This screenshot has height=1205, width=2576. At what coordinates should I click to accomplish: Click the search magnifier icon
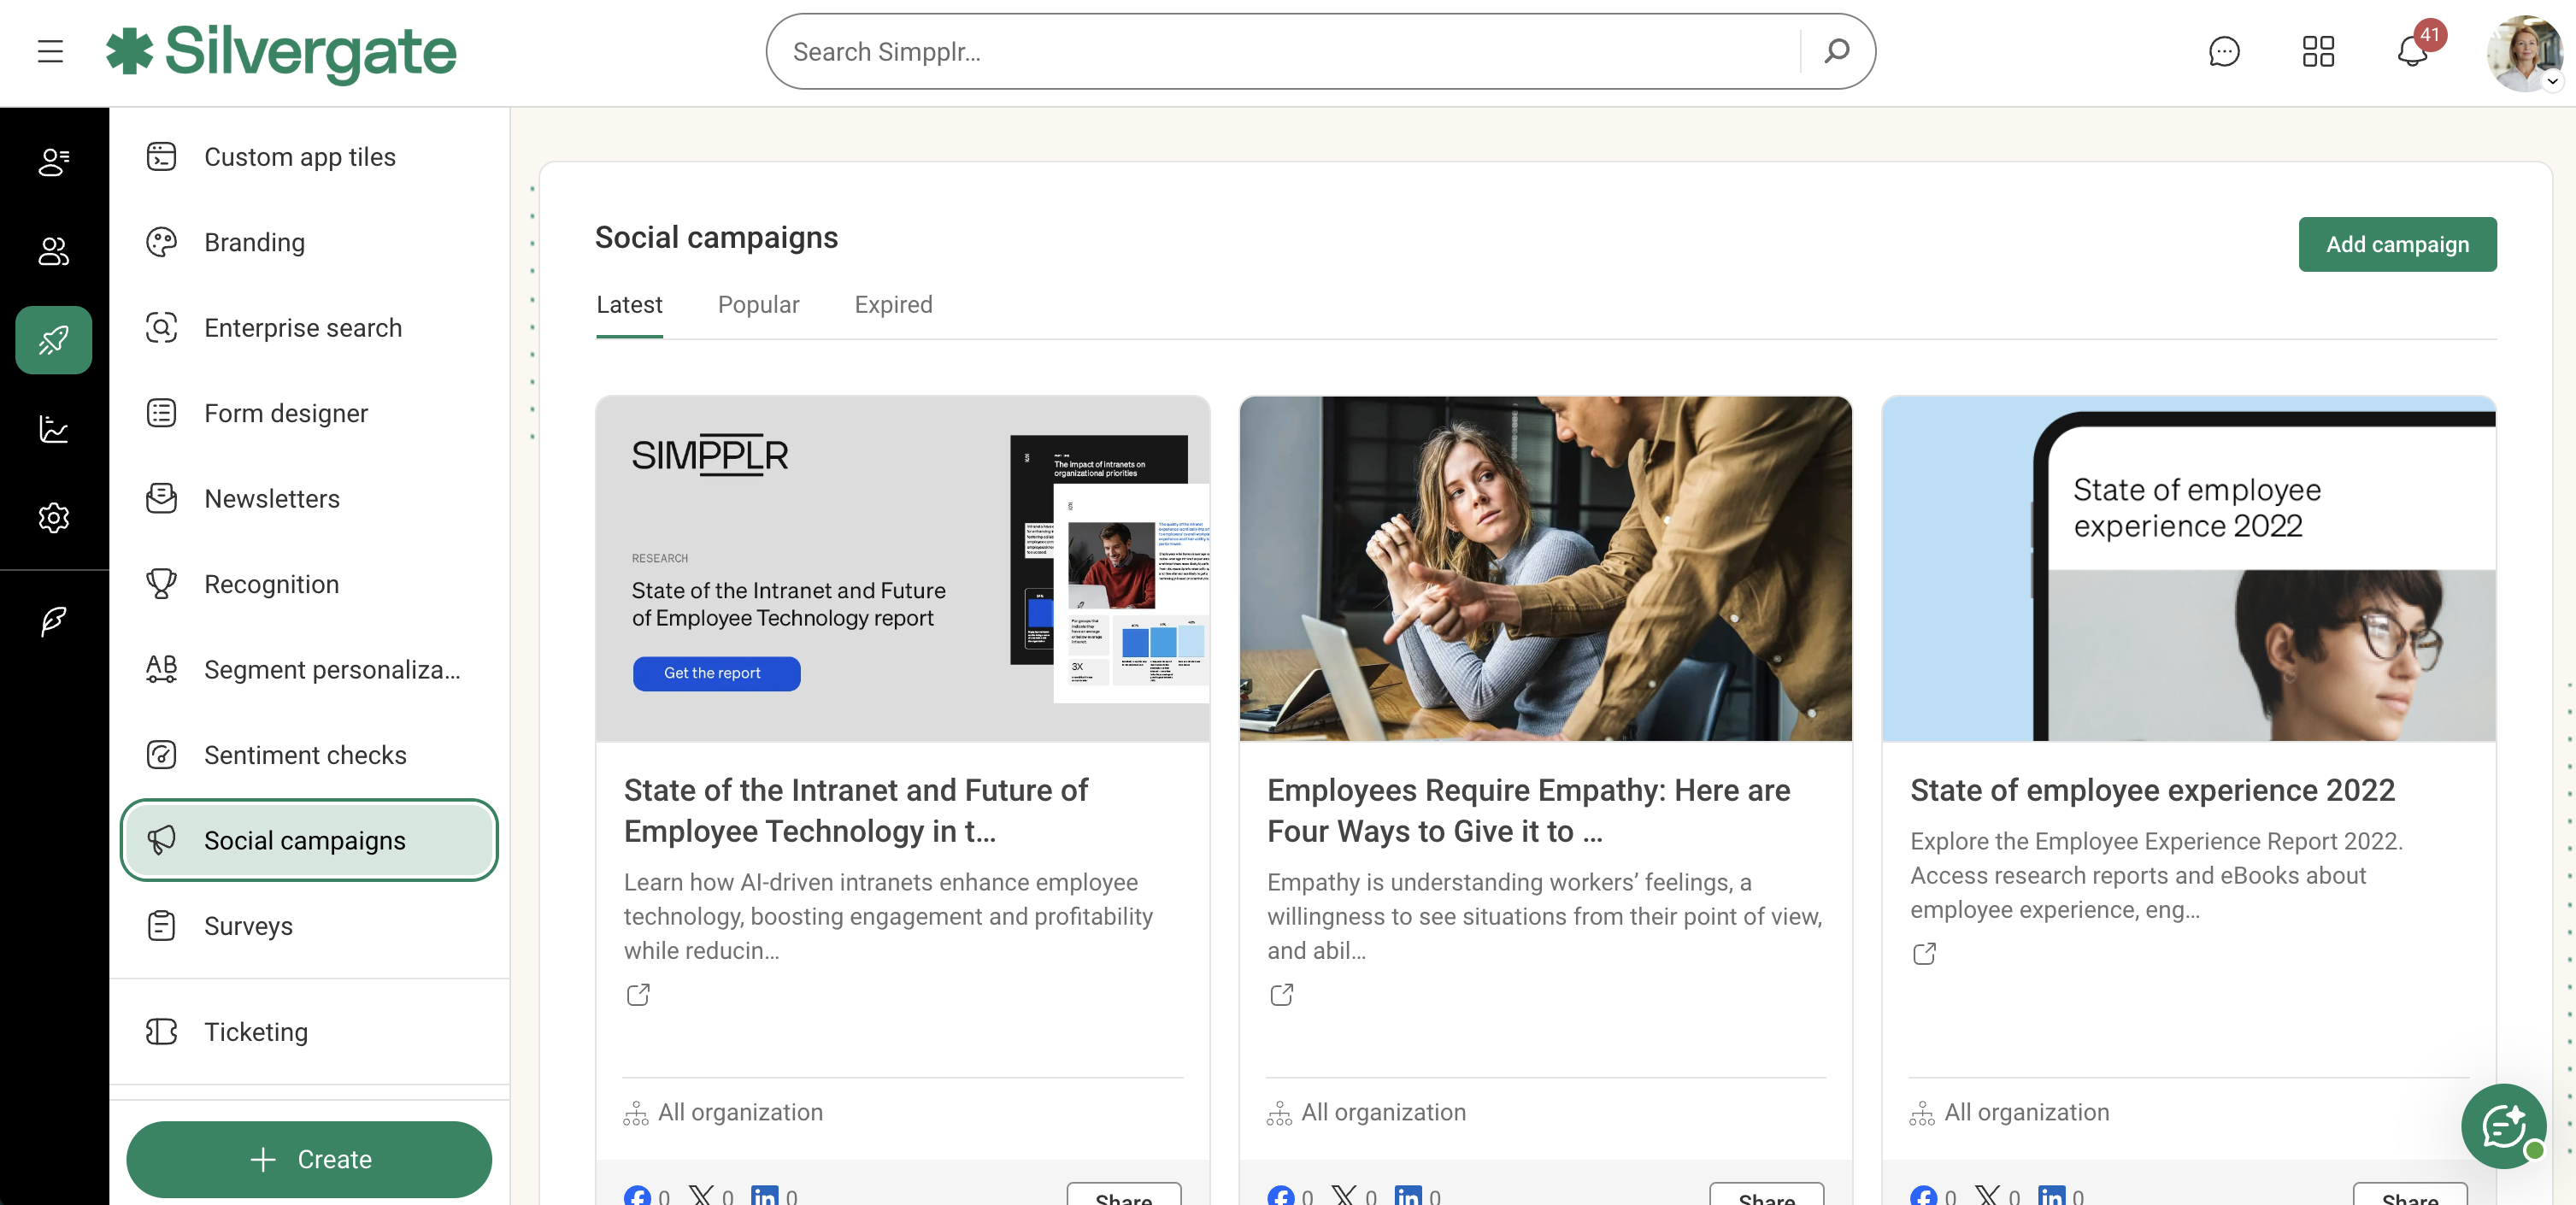(1836, 52)
